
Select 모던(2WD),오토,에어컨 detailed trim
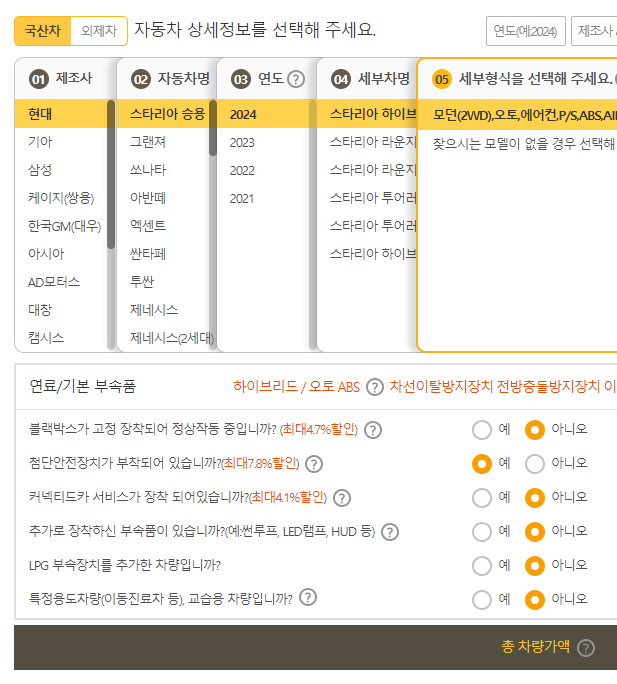click(518, 115)
